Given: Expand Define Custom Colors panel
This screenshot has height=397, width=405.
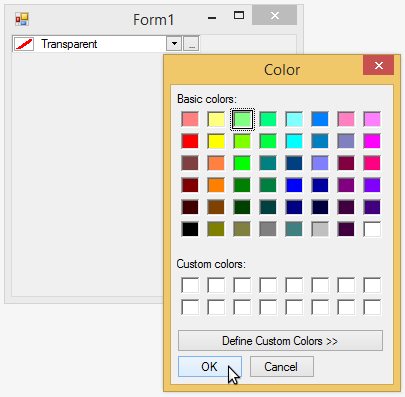Looking at the screenshot, I should tap(280, 341).
